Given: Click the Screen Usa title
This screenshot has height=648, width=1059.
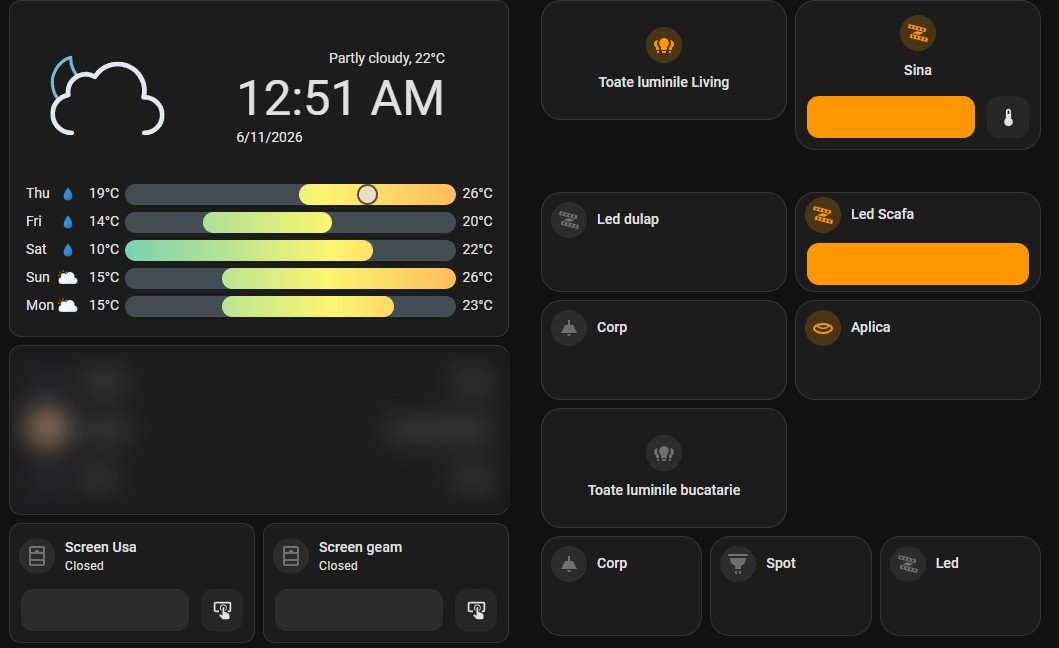Looking at the screenshot, I should click(101, 547).
